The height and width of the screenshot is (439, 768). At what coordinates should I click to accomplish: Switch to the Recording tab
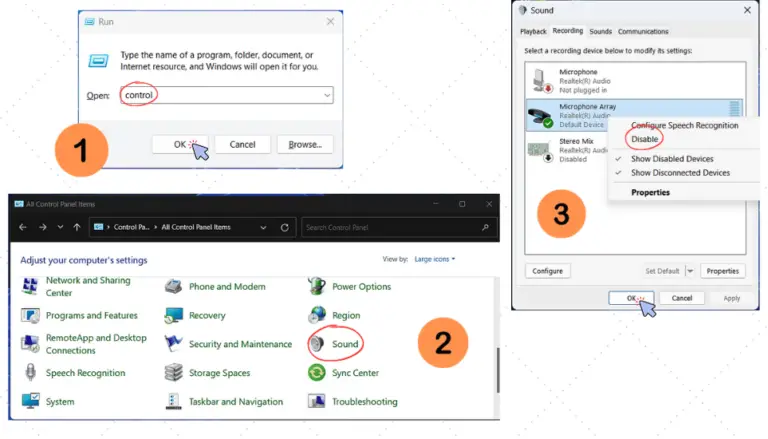point(568,30)
